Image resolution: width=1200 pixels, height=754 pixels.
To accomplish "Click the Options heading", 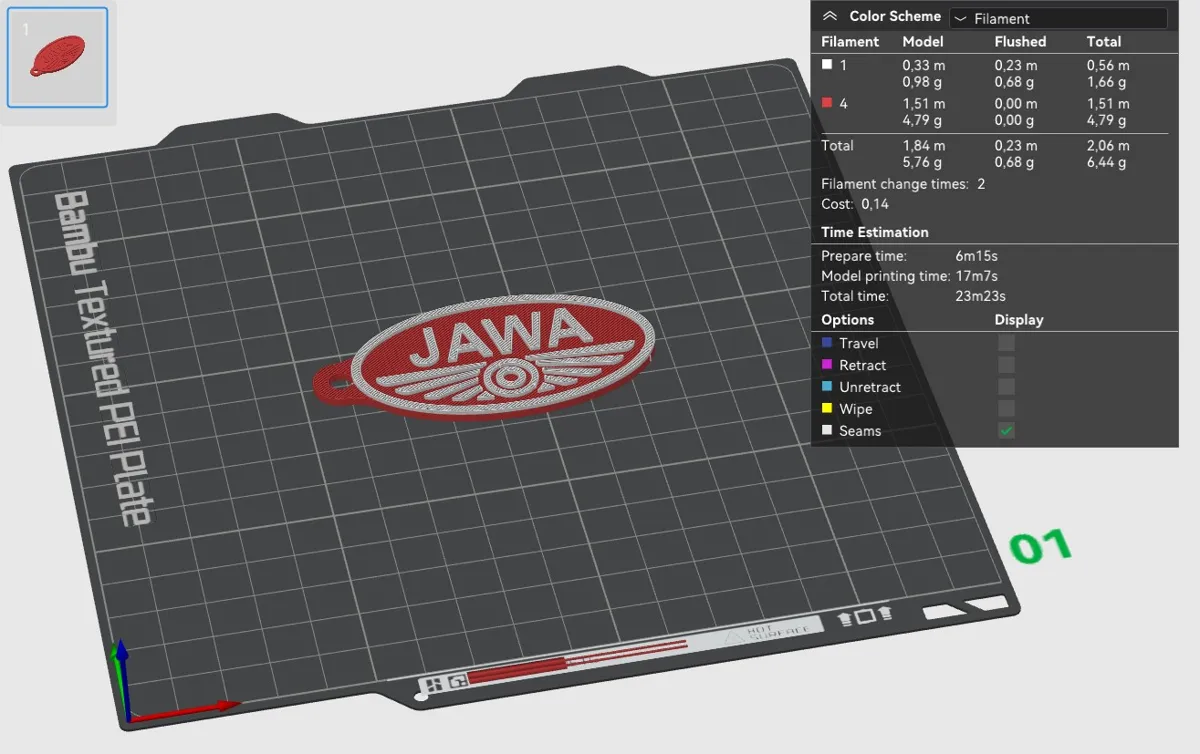I will pos(848,320).
